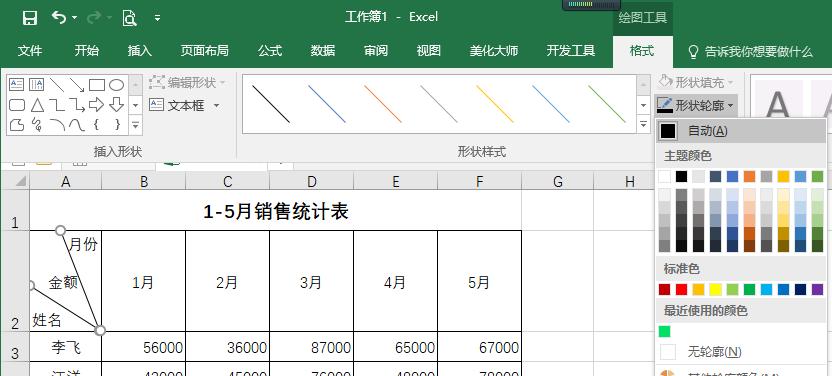Select the 格式 drawing tools tab
Image resolution: width=832 pixels, height=376 pixels.
click(x=642, y=51)
